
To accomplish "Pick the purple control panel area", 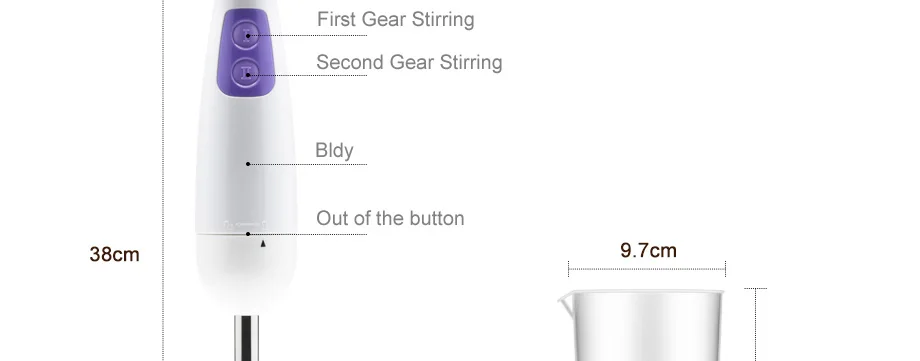I will pyautogui.click(x=246, y=53).
